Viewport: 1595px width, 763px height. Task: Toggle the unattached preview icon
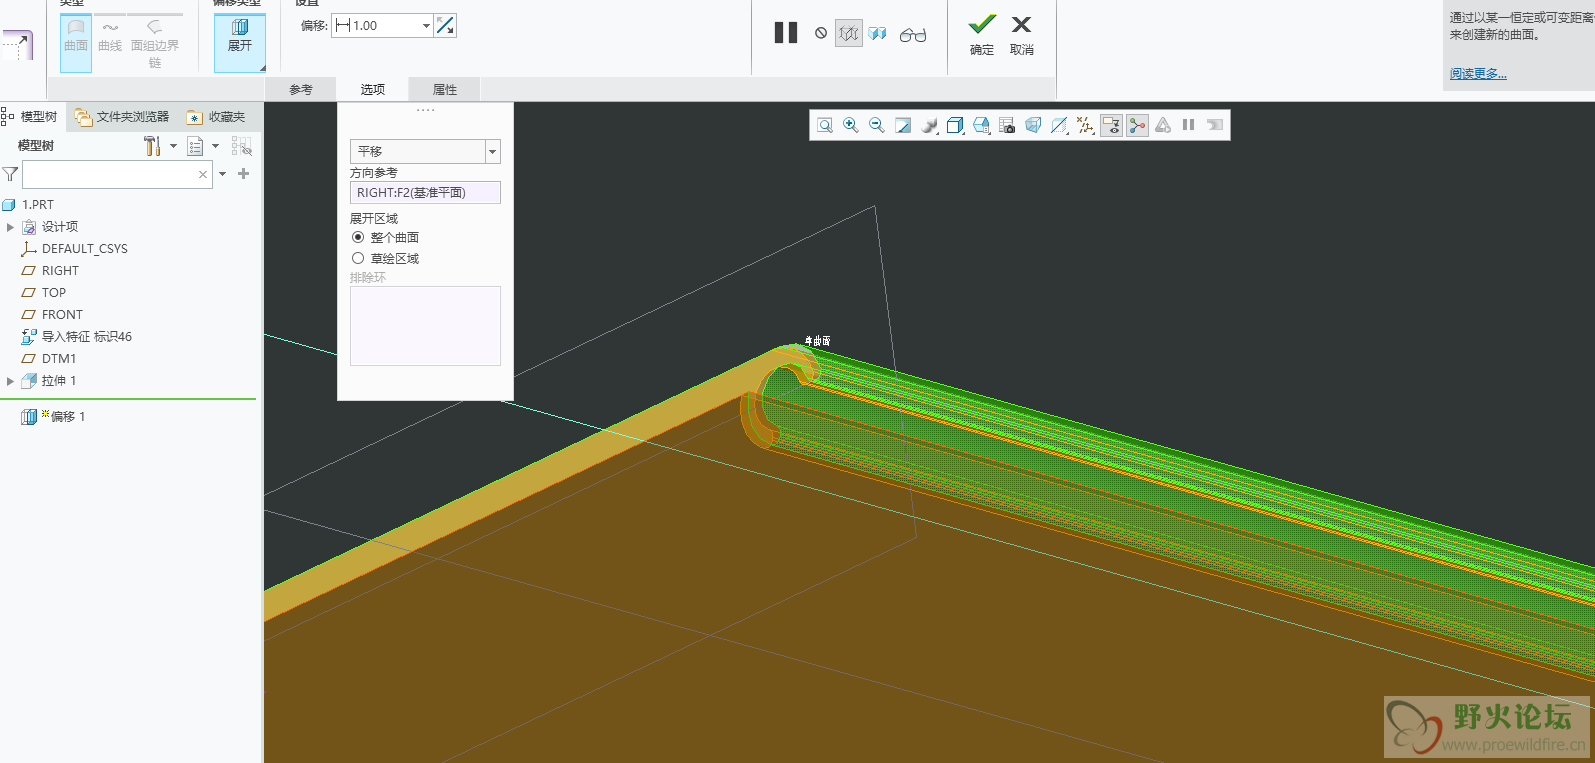pos(878,34)
